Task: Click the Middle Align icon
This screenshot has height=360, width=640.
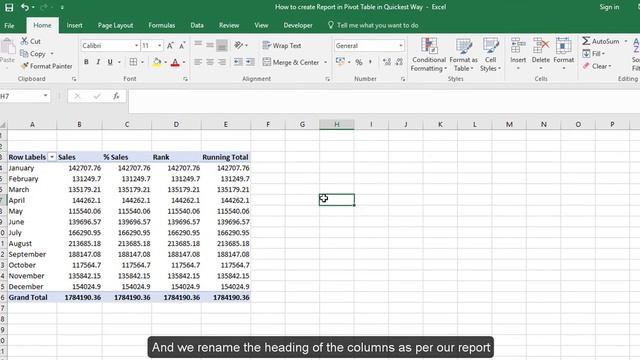Action: click(210, 44)
